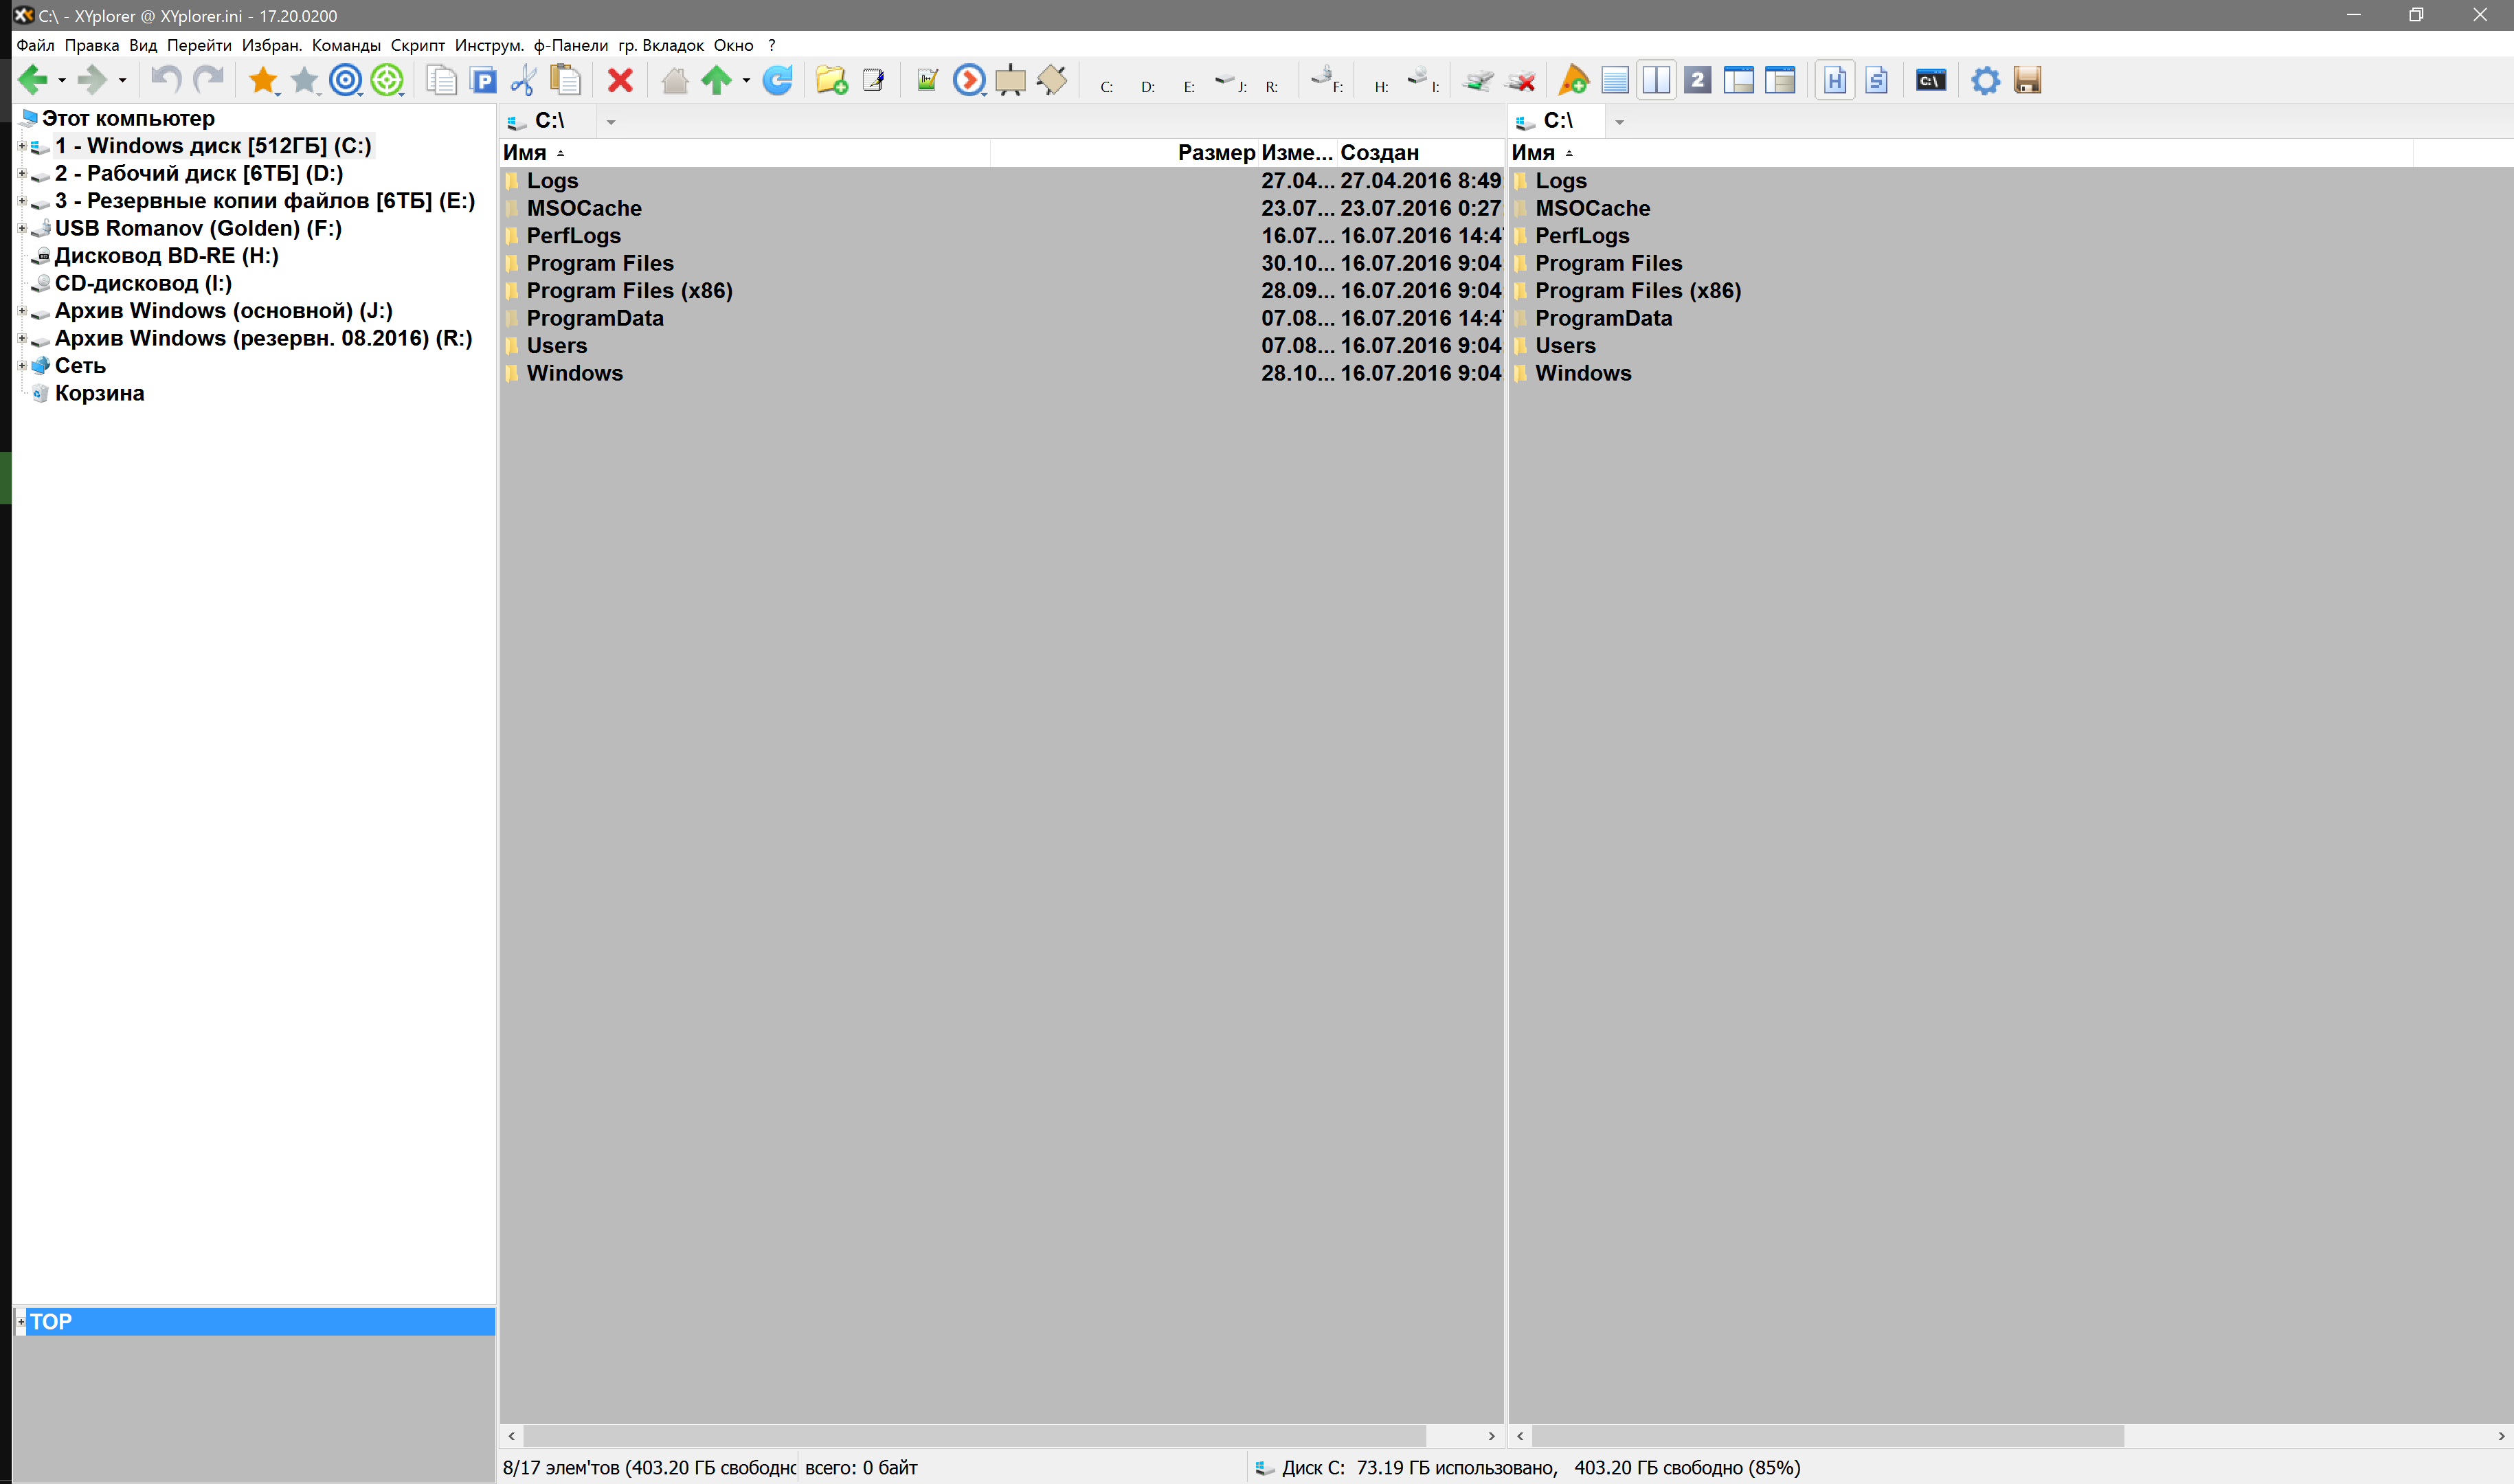
Task: Expand the Сеть node in tree
Action: click(22, 366)
